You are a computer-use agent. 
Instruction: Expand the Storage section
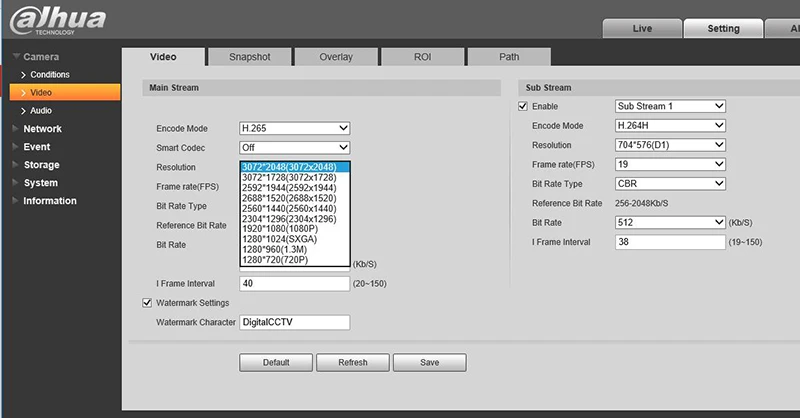point(41,165)
